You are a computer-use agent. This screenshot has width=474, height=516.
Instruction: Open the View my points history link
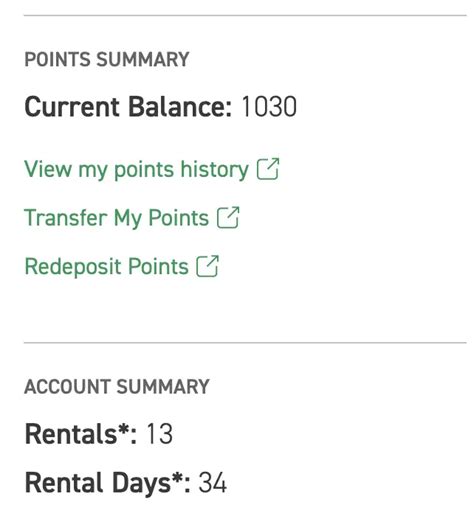click(137, 170)
